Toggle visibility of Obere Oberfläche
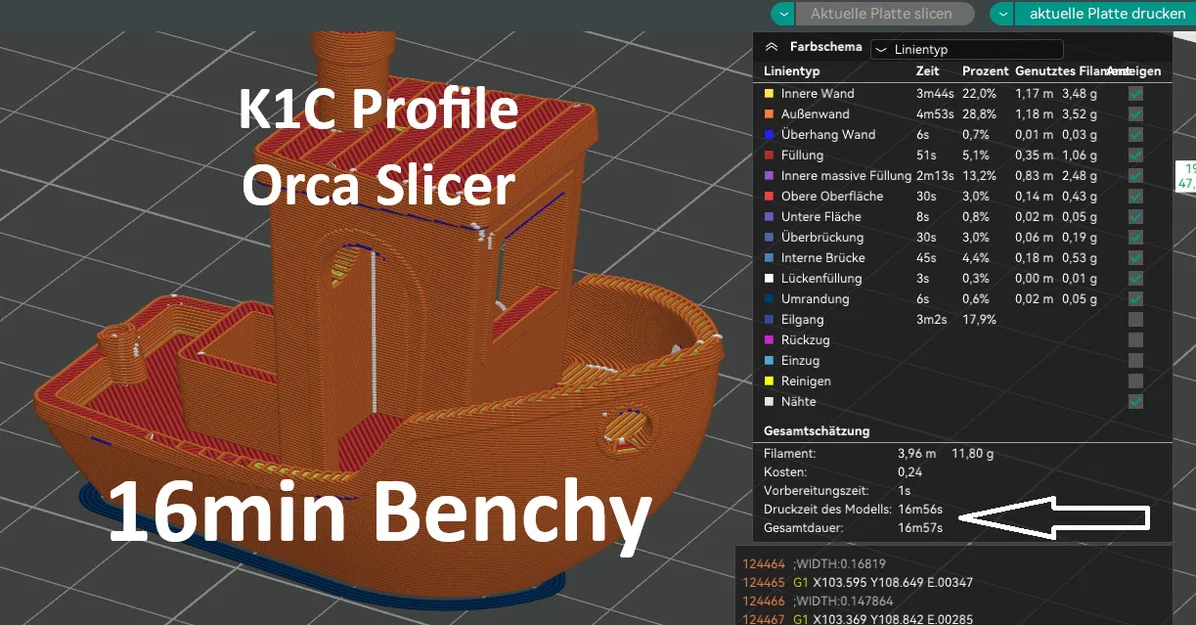1196x625 pixels. click(1136, 197)
